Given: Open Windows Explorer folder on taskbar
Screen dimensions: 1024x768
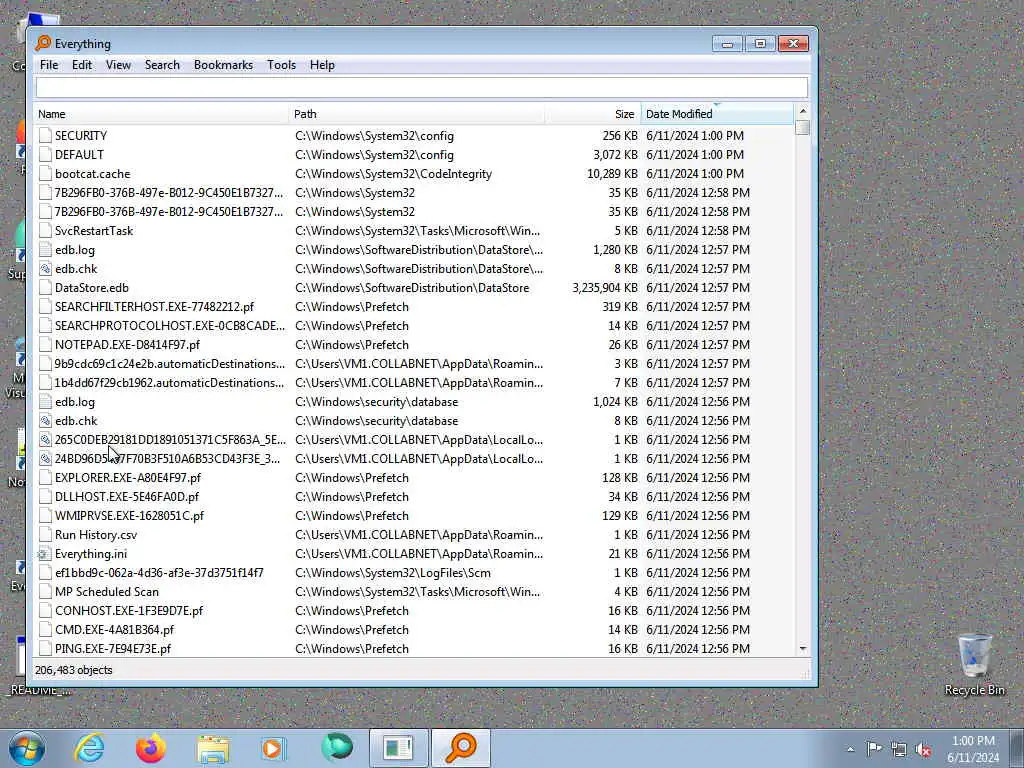Looking at the screenshot, I should click(x=213, y=750).
